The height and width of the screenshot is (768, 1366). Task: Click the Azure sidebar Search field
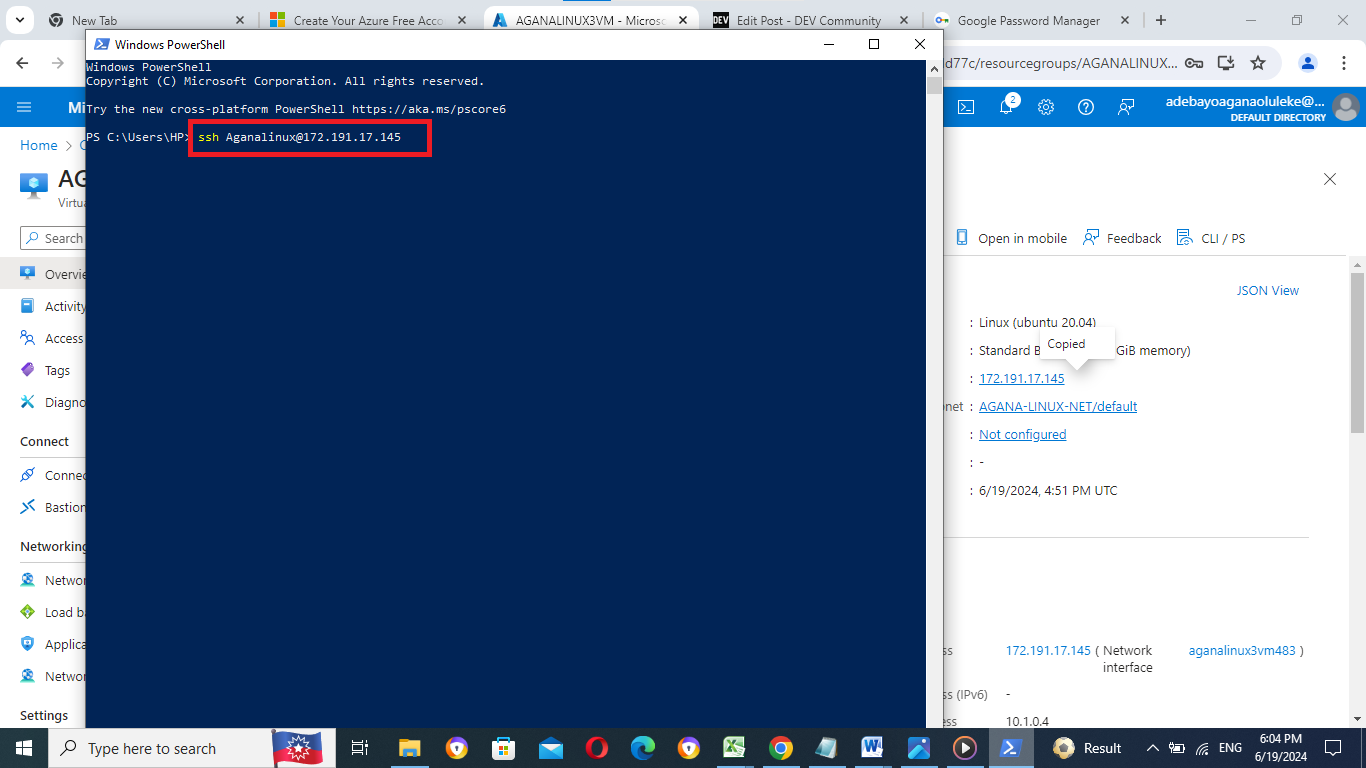pyautogui.click(x=53, y=238)
